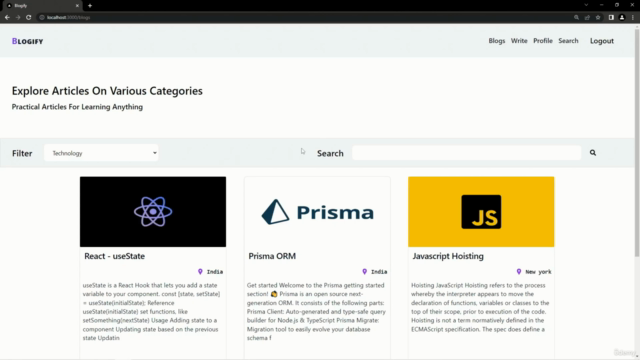Click the Logout button
This screenshot has height=360, width=640.
coord(602,41)
